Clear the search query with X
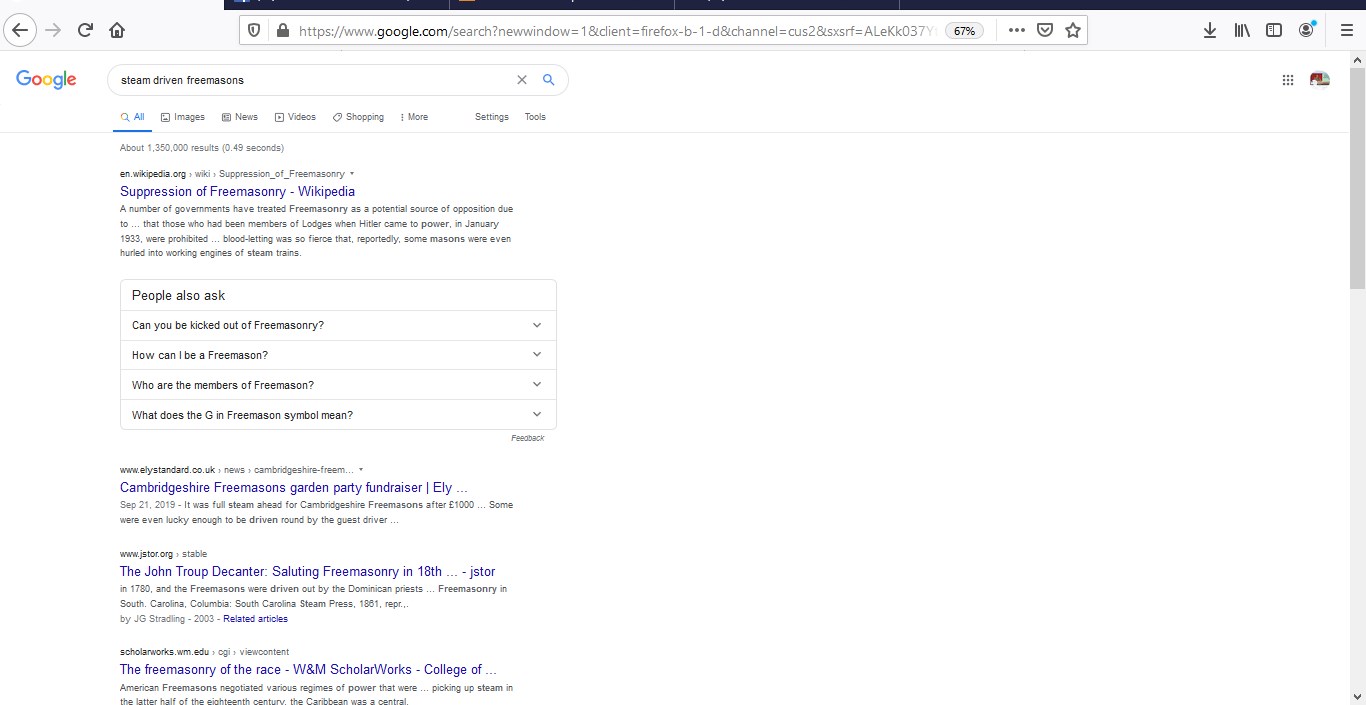The height and width of the screenshot is (705, 1366). (521, 80)
